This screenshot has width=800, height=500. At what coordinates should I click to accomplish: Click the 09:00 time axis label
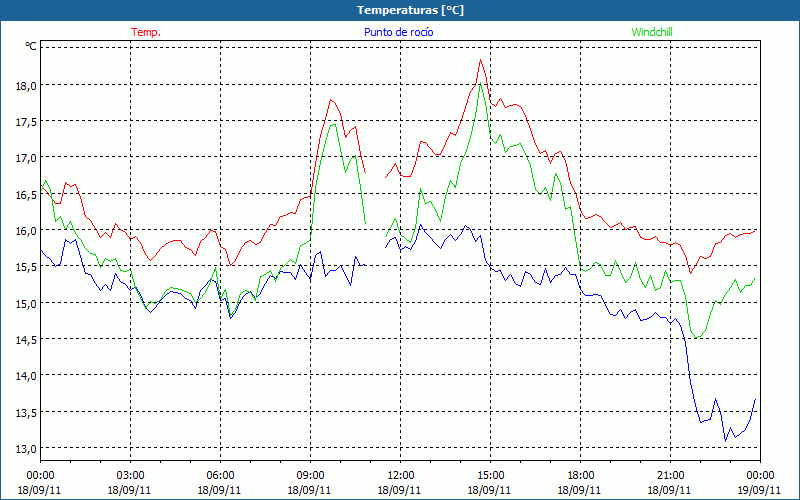coord(310,476)
